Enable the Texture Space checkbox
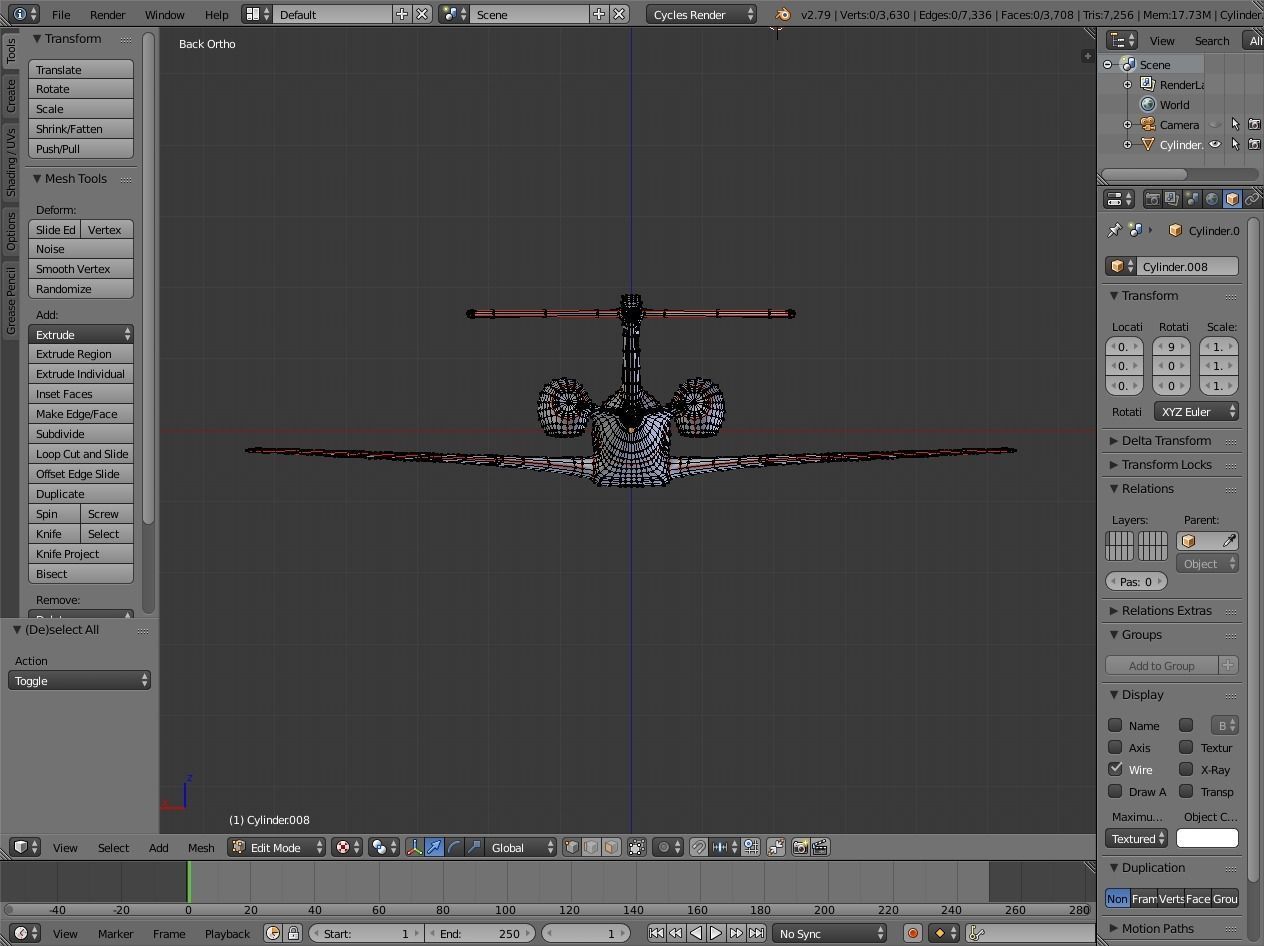This screenshot has width=1264, height=946. point(1186,747)
